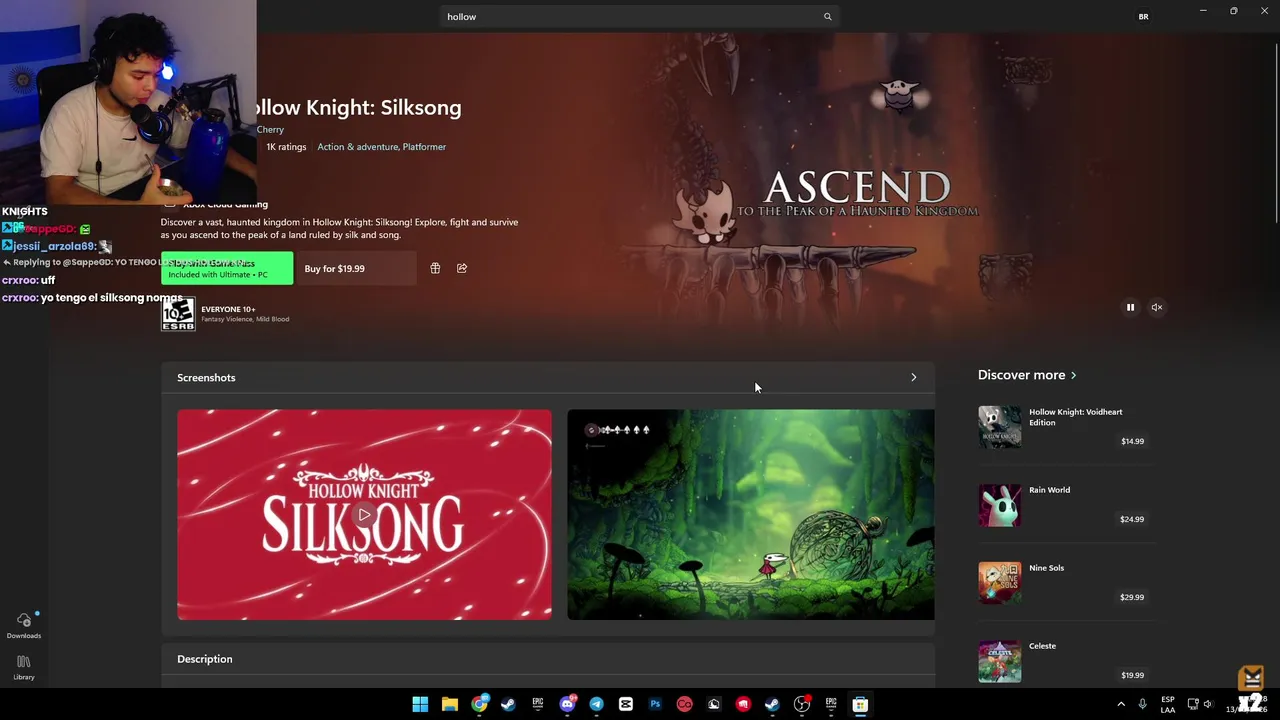
Task: Open the Windows Start menu
Action: 420,704
